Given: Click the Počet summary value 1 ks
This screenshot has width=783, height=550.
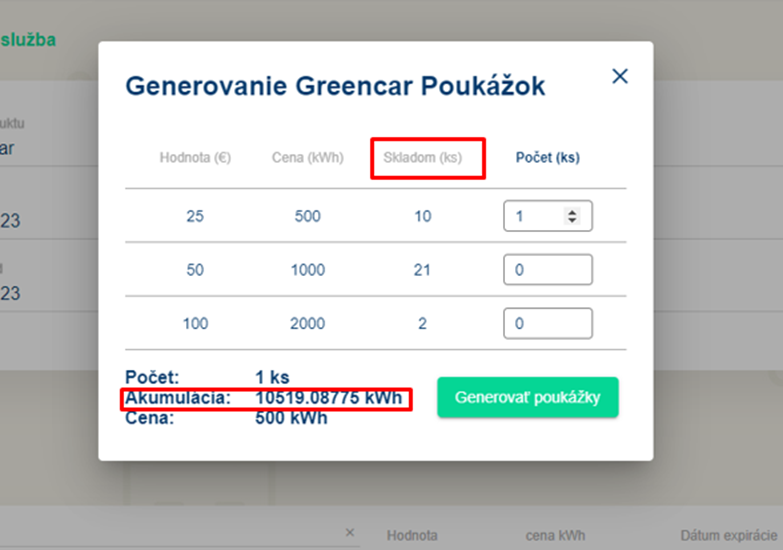Looking at the screenshot, I should [272, 377].
